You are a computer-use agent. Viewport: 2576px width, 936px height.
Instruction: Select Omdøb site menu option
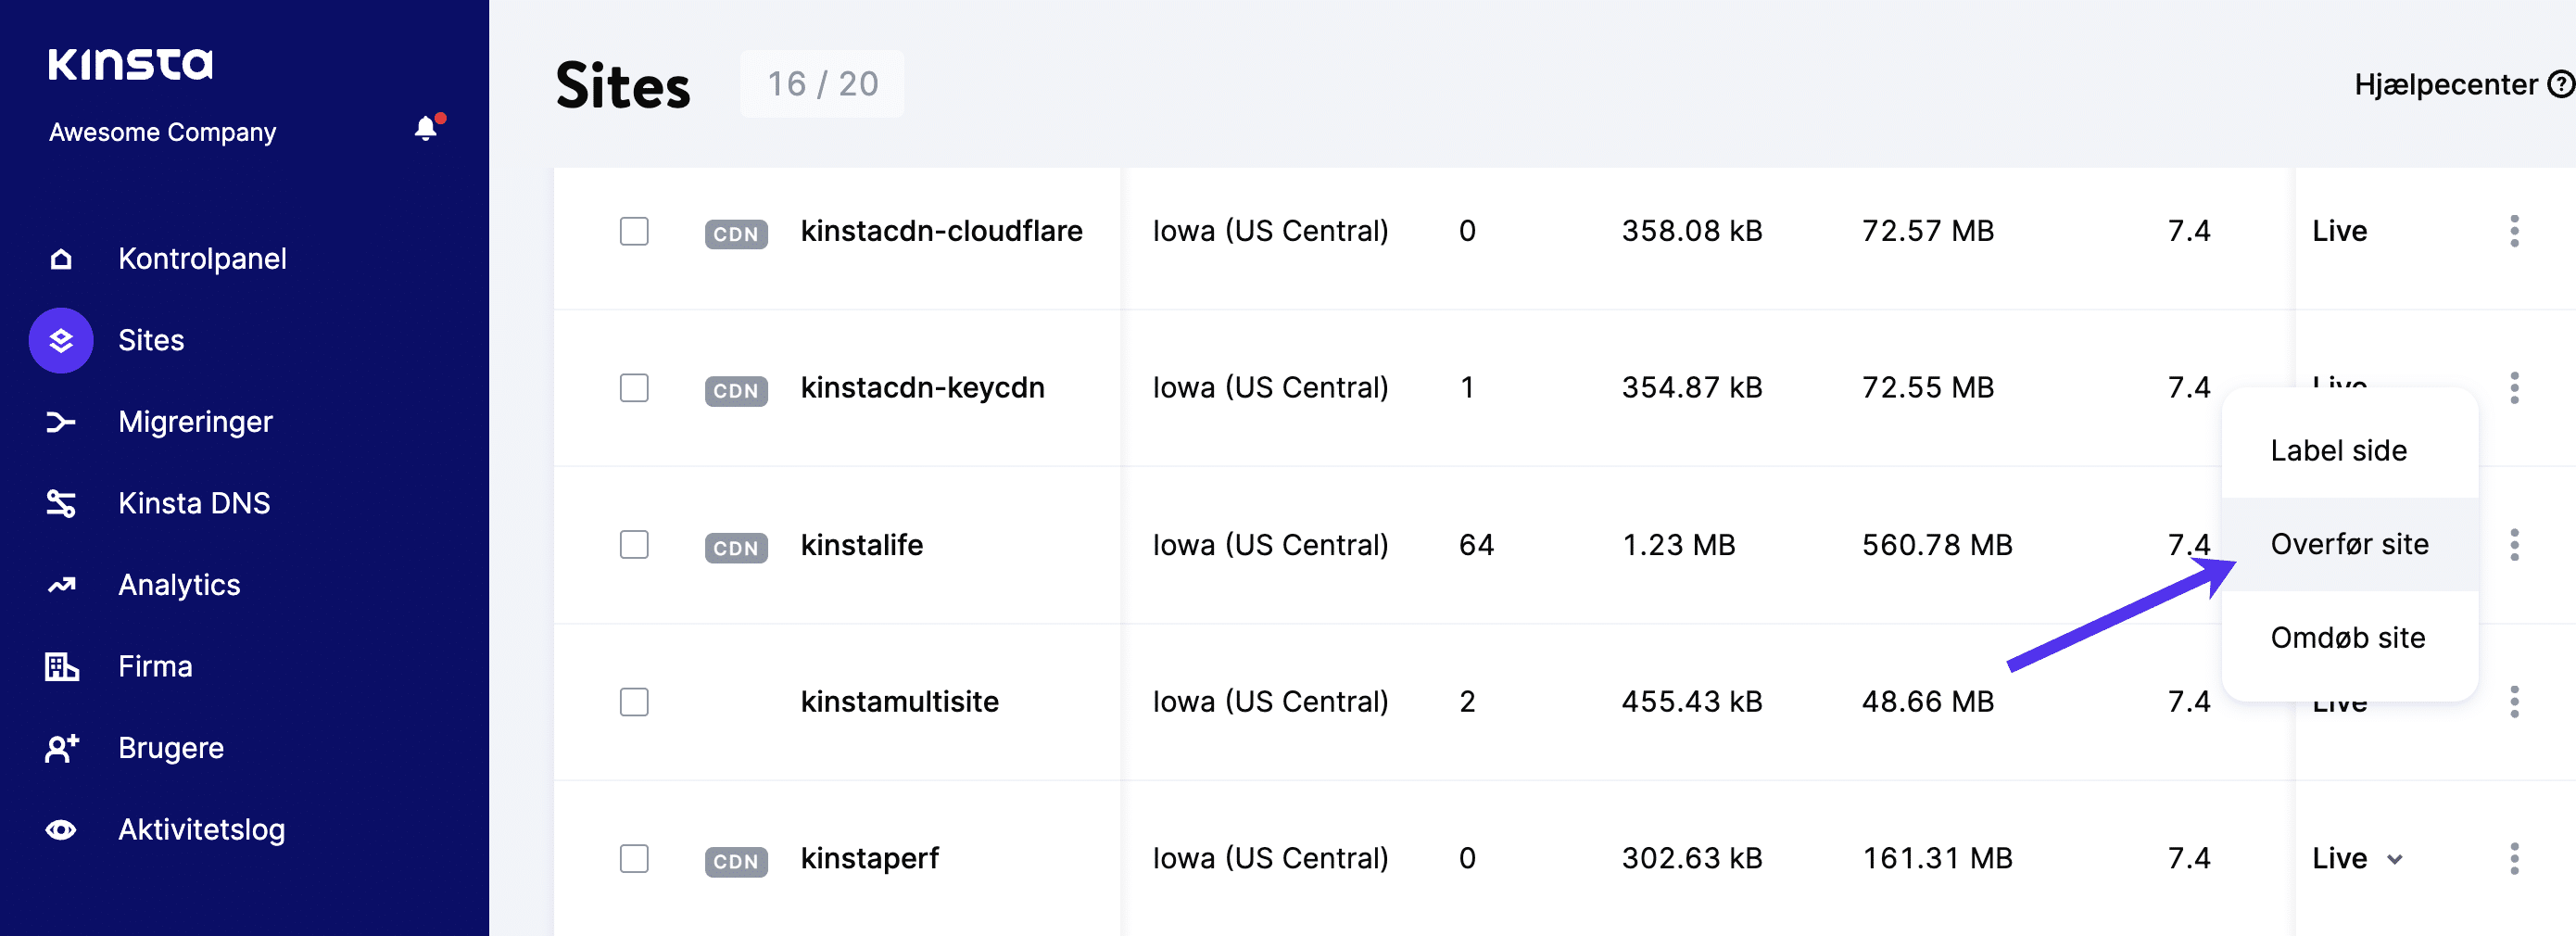click(x=2347, y=637)
